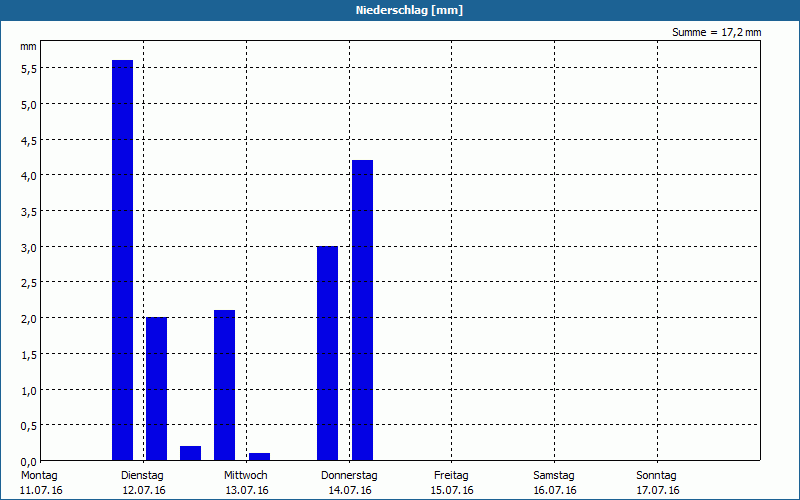Click the date 11.07.16

click(41, 491)
